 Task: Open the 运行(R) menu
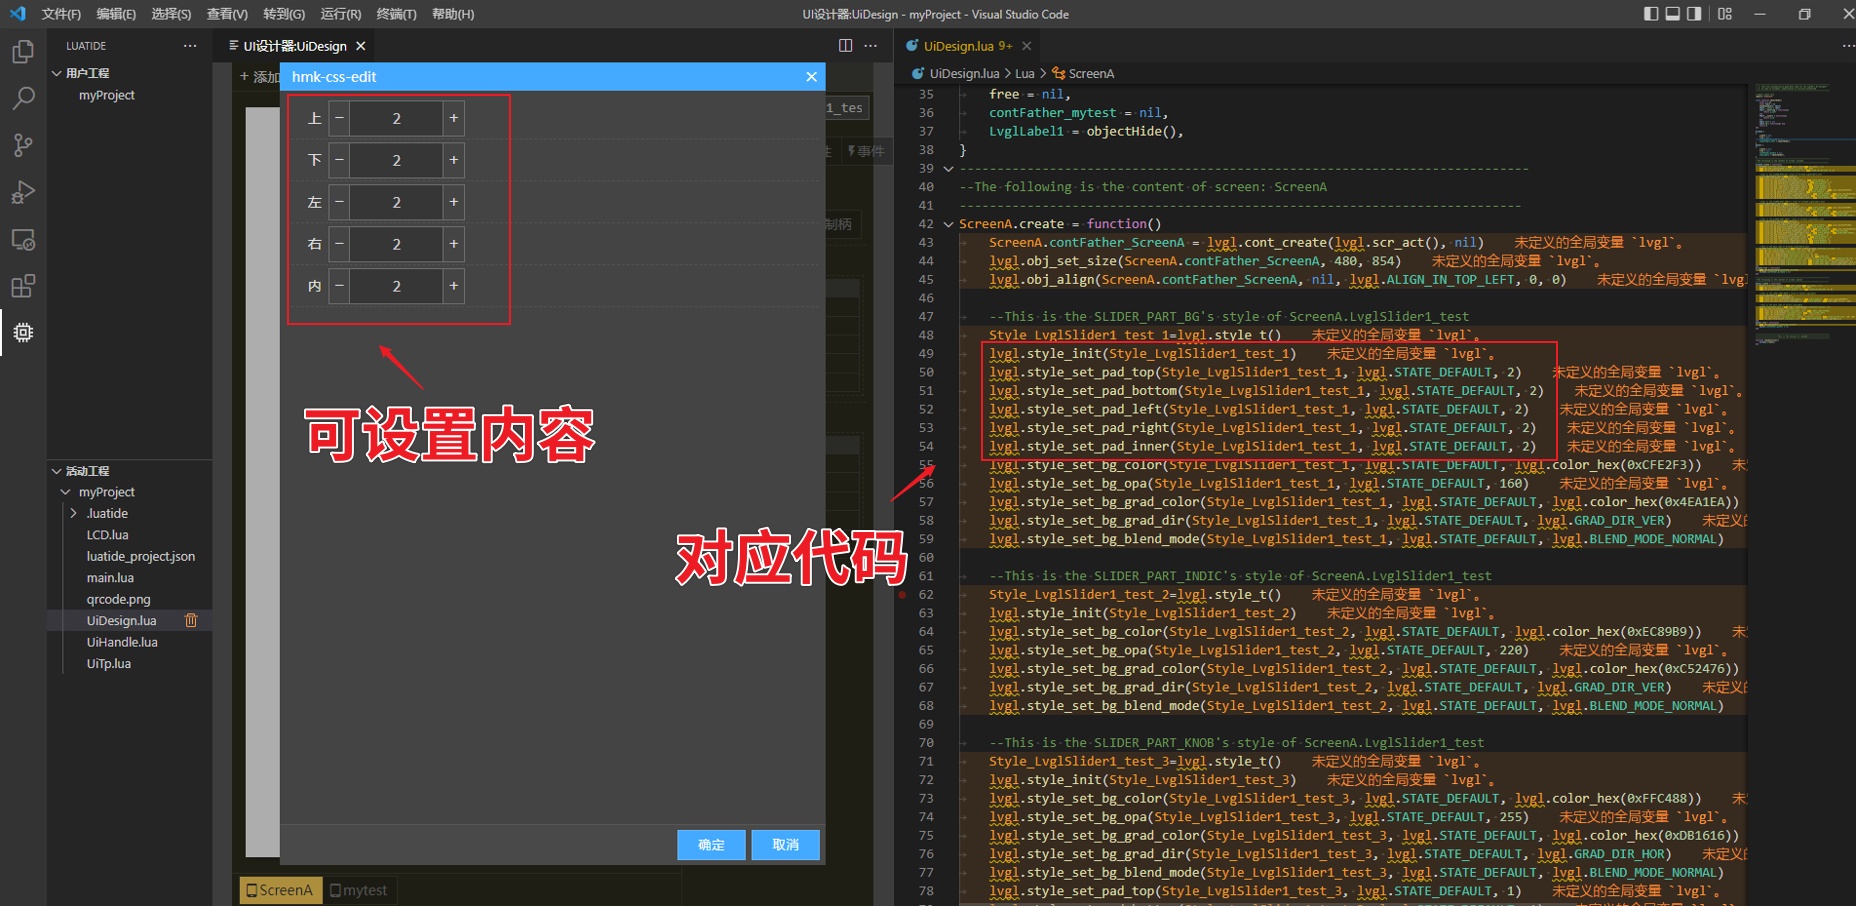[340, 13]
